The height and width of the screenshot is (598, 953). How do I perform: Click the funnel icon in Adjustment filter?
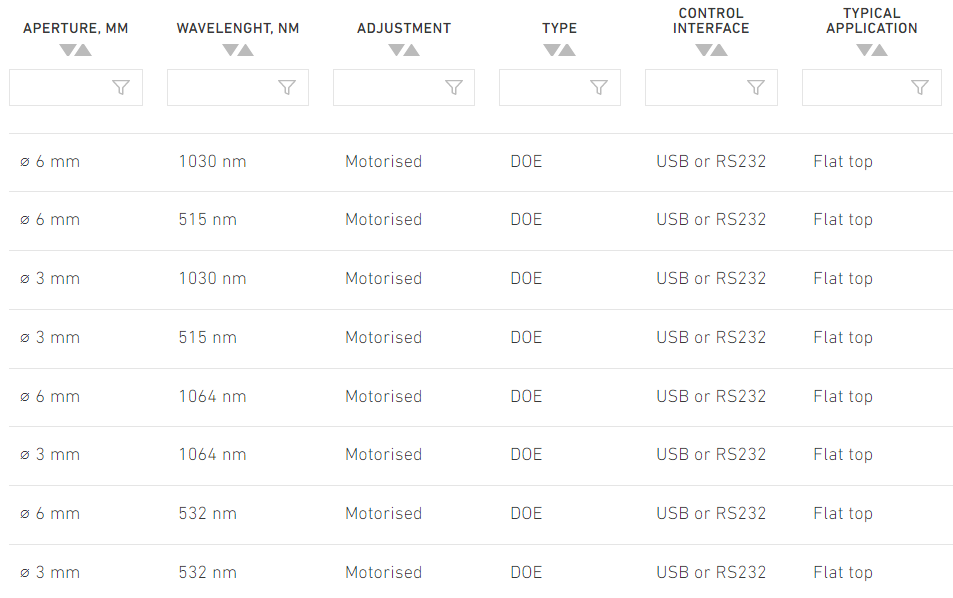click(x=454, y=88)
